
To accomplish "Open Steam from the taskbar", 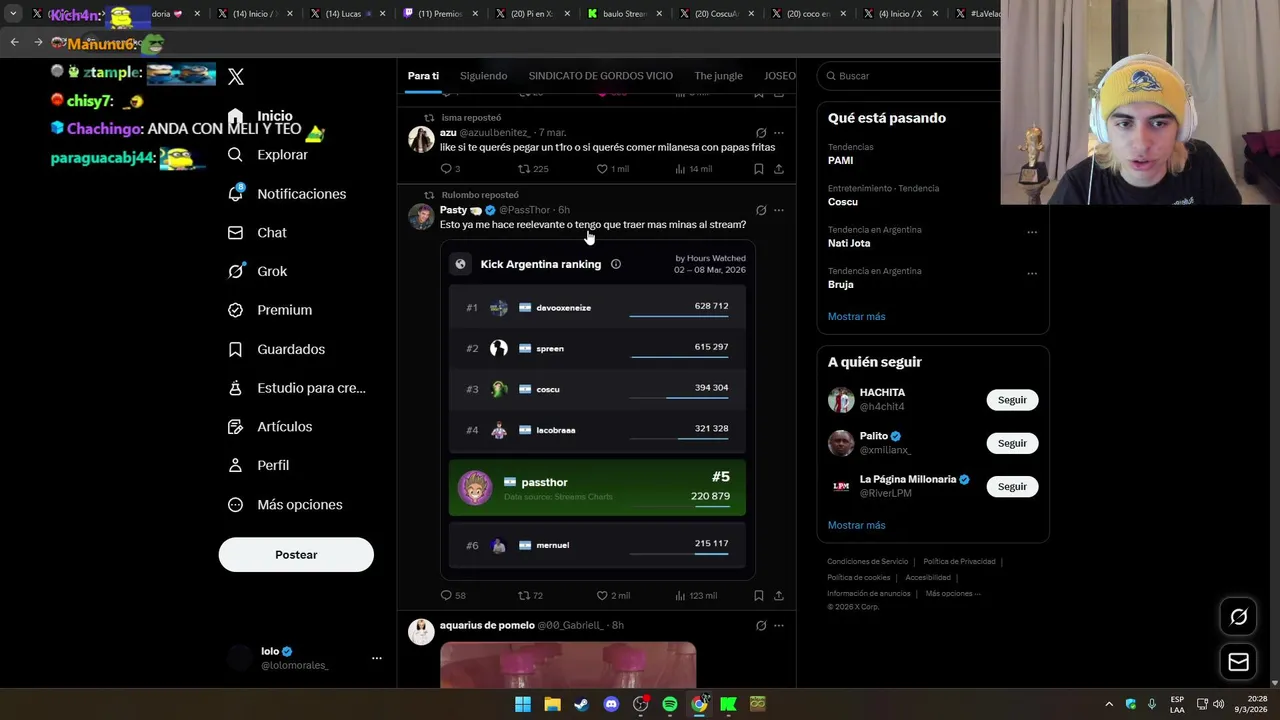I will click(x=582, y=704).
